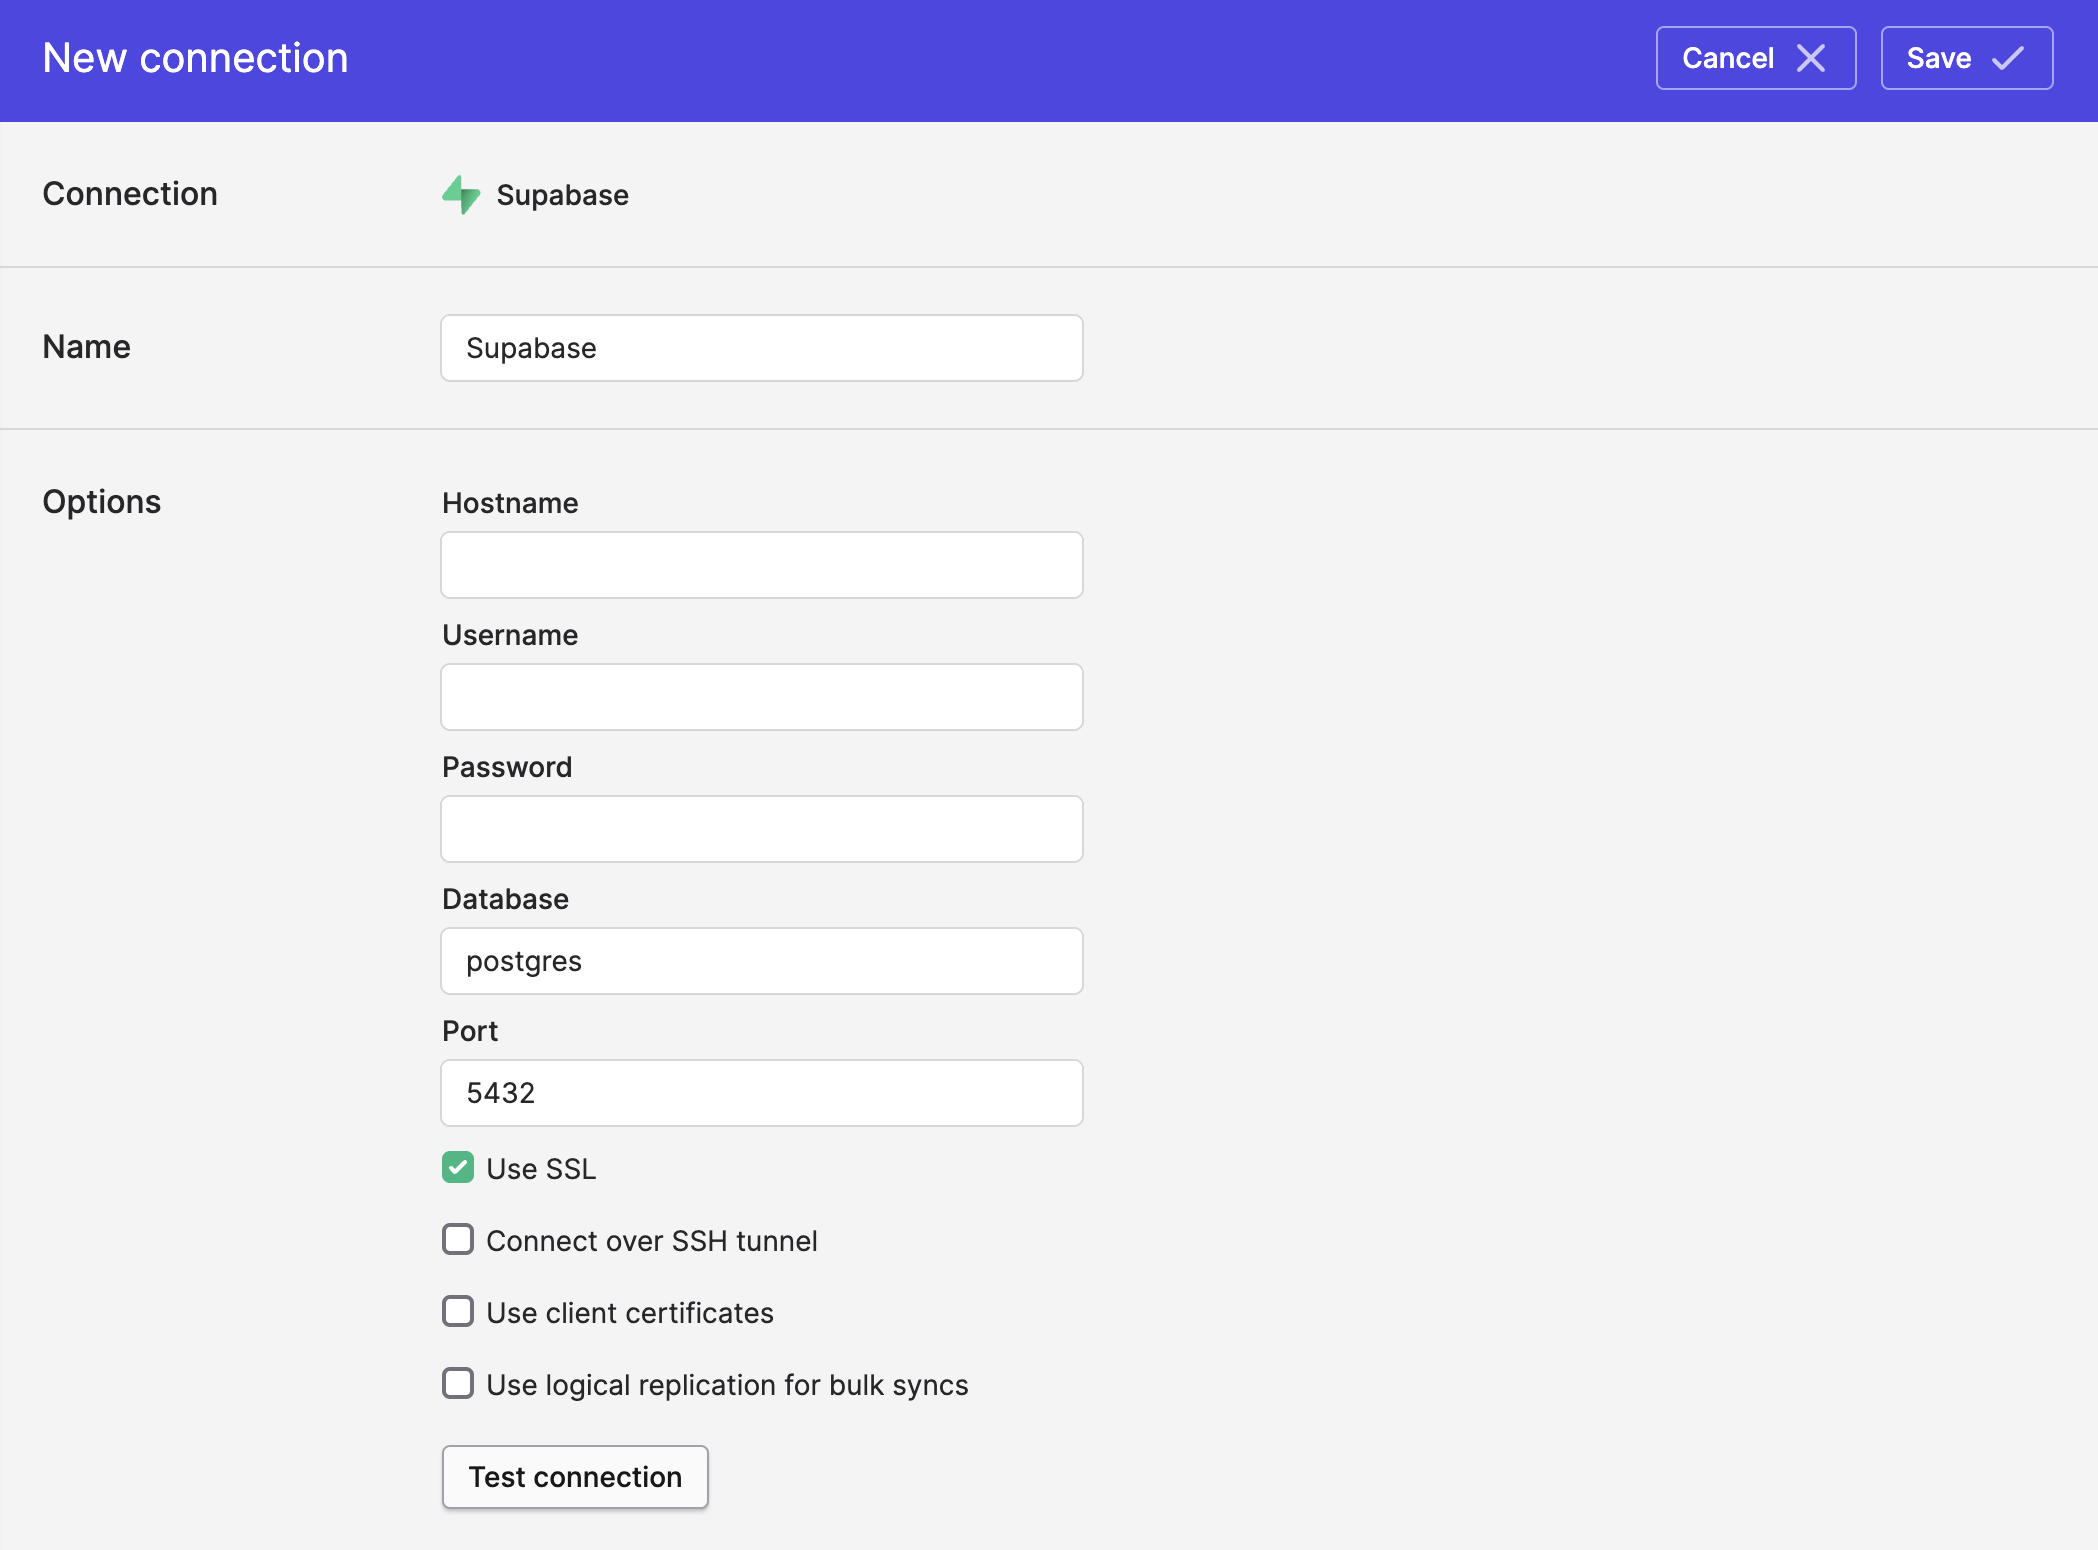Edit the Database field containing postgres
2098x1550 pixels.
(762, 961)
